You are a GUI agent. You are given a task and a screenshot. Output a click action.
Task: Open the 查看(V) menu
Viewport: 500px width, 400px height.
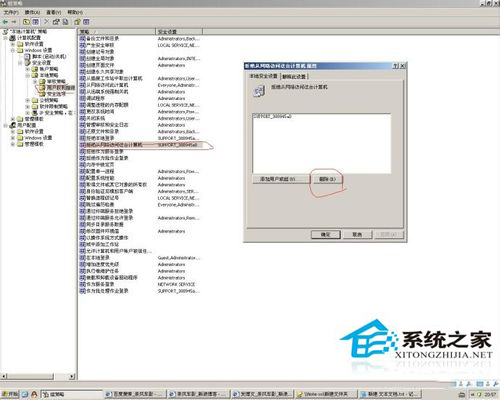click(53, 12)
